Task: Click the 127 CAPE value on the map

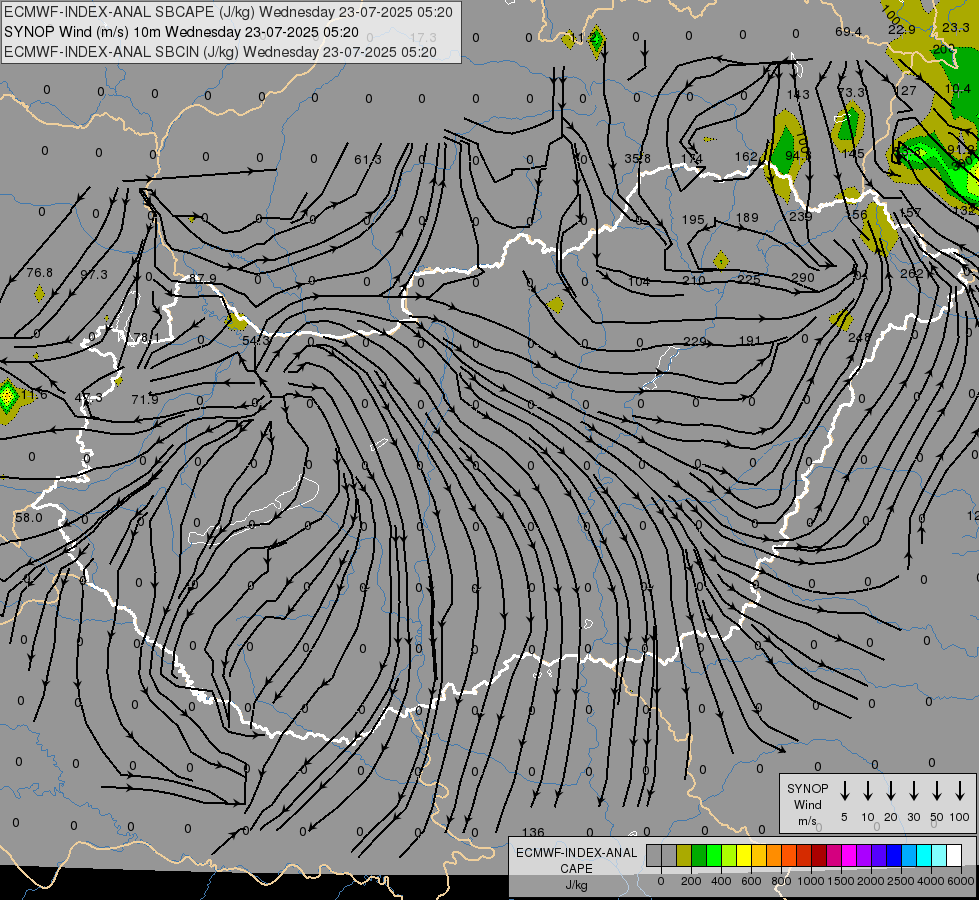Action: click(905, 91)
